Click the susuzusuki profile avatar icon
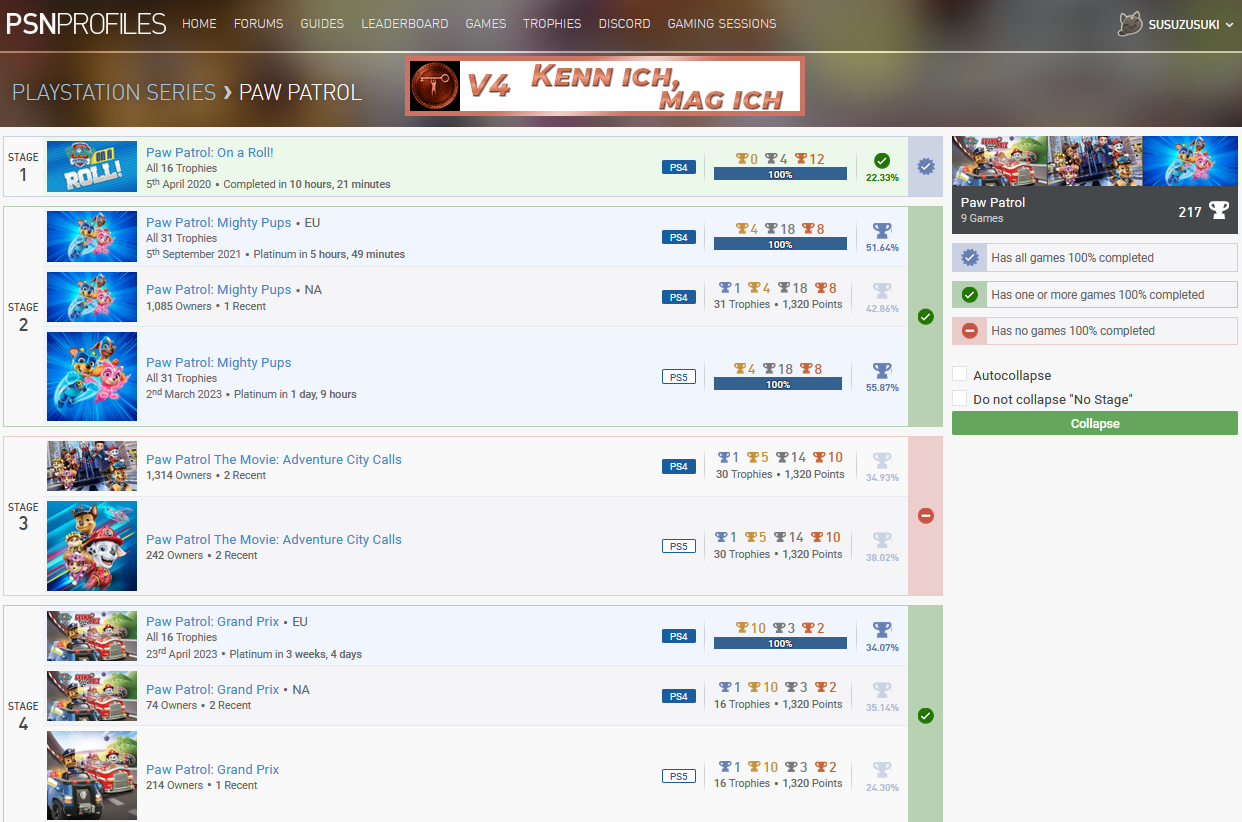The width and height of the screenshot is (1242, 822). [x=1130, y=24]
